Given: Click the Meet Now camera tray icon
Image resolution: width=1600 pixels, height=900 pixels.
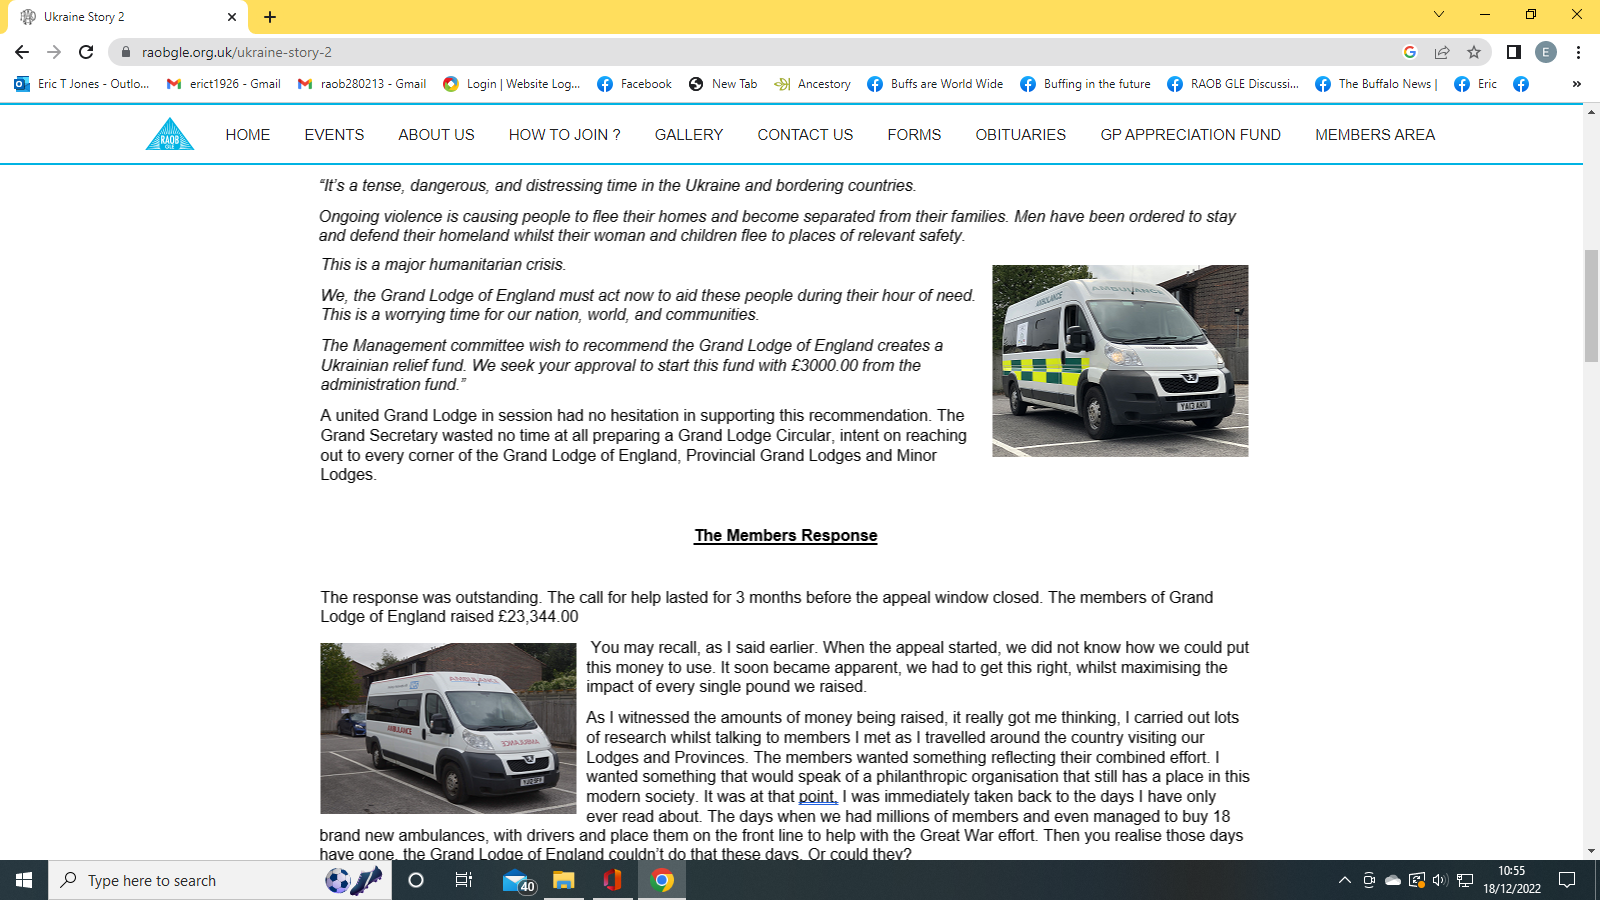Looking at the screenshot, I should coord(1369,880).
